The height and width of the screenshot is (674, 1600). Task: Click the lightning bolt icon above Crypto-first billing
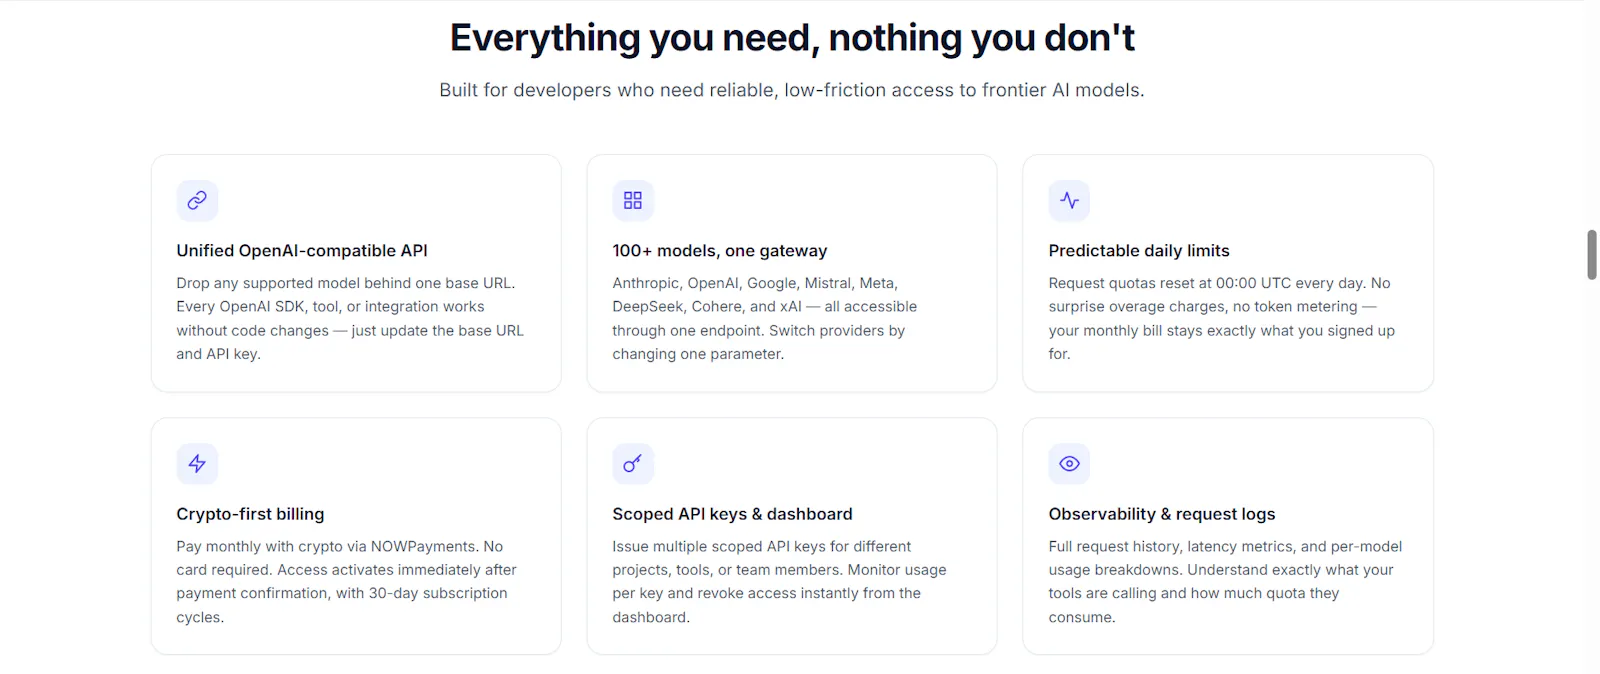(197, 463)
